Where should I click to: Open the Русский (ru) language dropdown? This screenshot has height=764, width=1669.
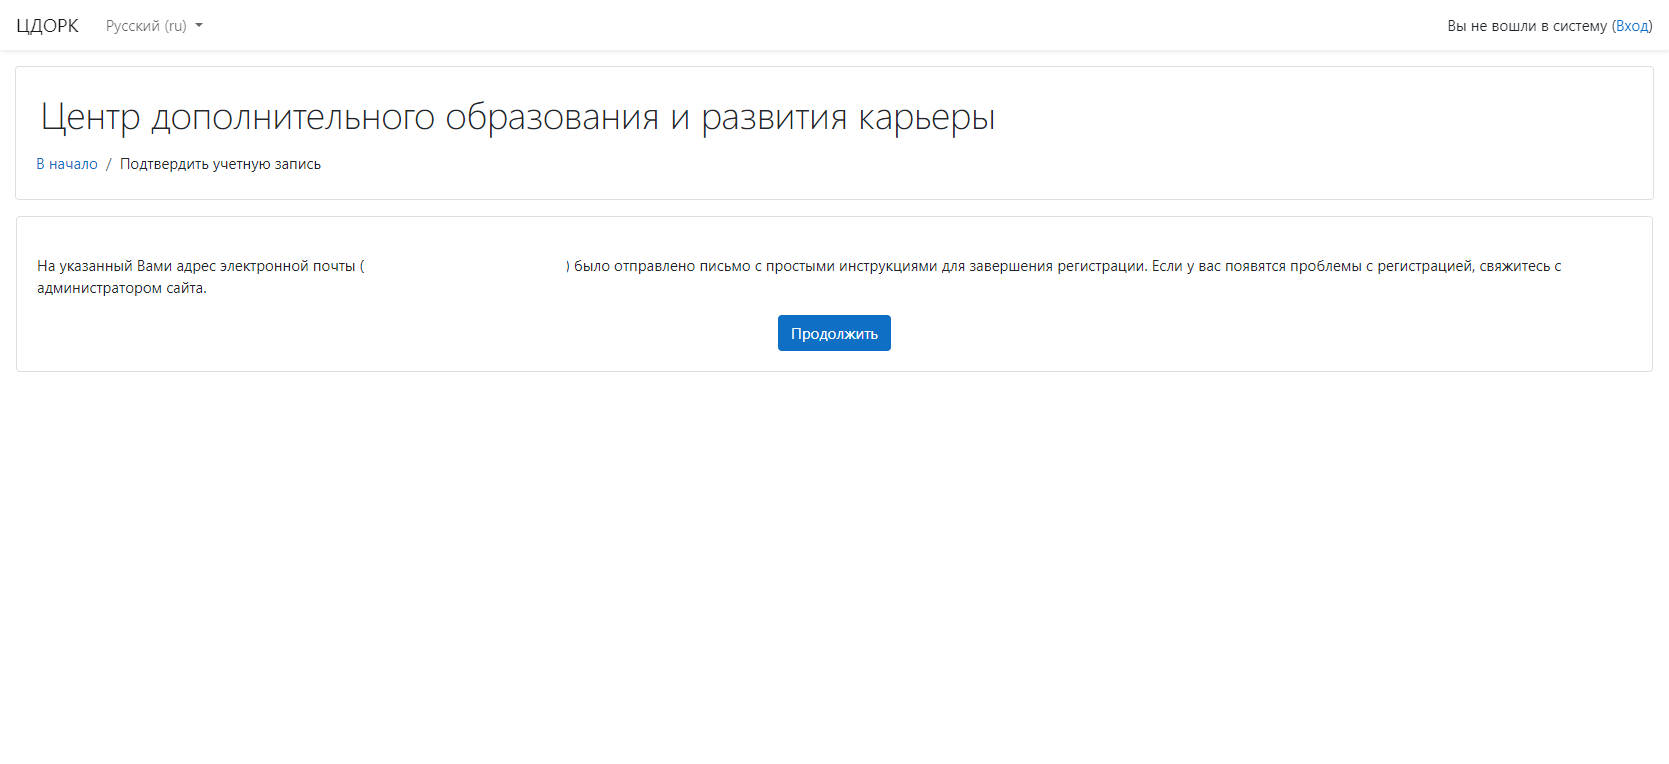point(154,26)
